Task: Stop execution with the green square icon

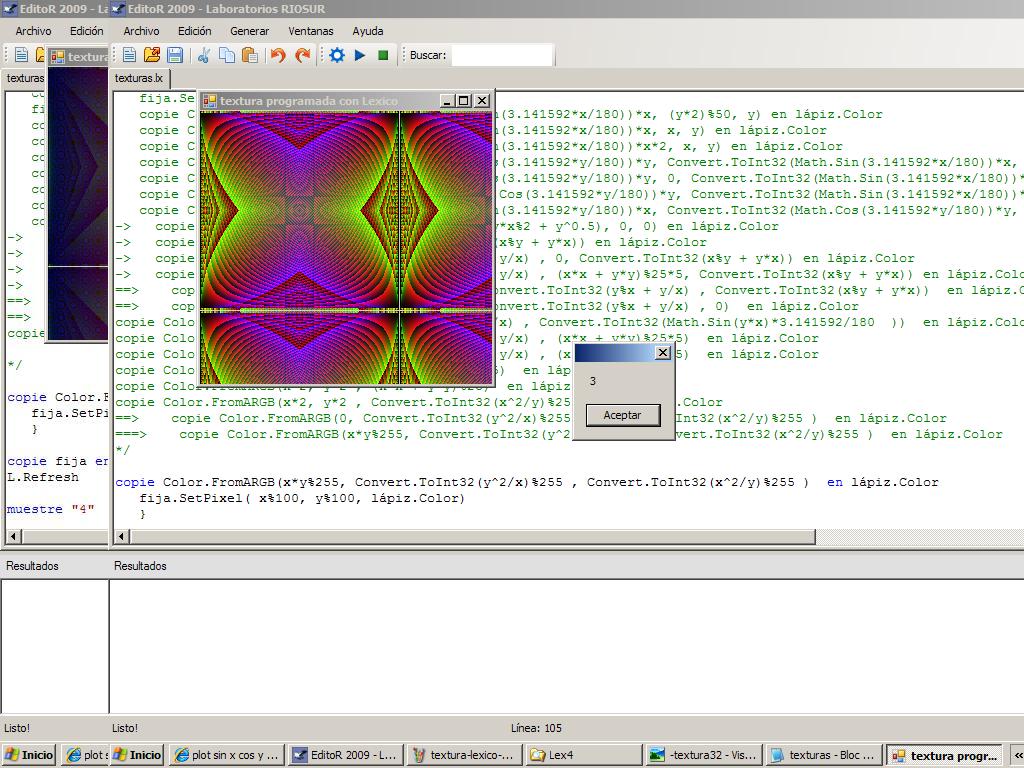Action: (383, 55)
